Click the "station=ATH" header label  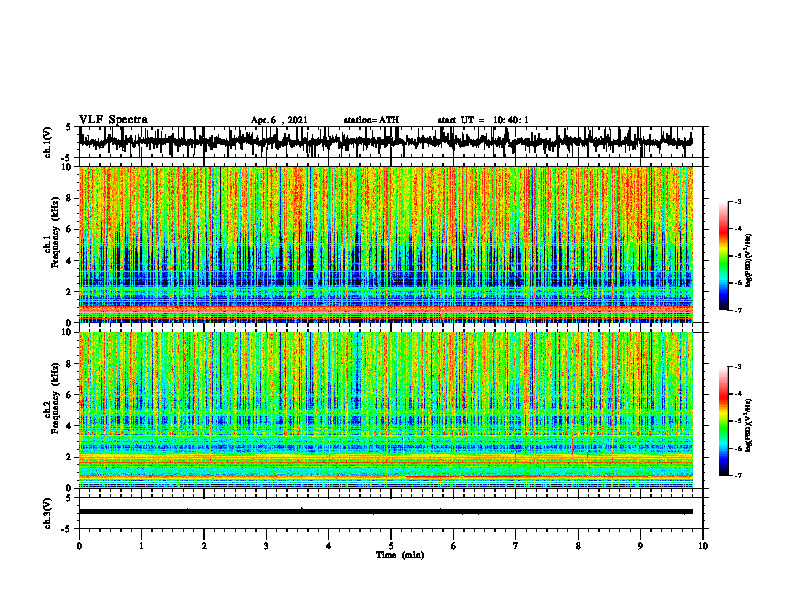371,120
